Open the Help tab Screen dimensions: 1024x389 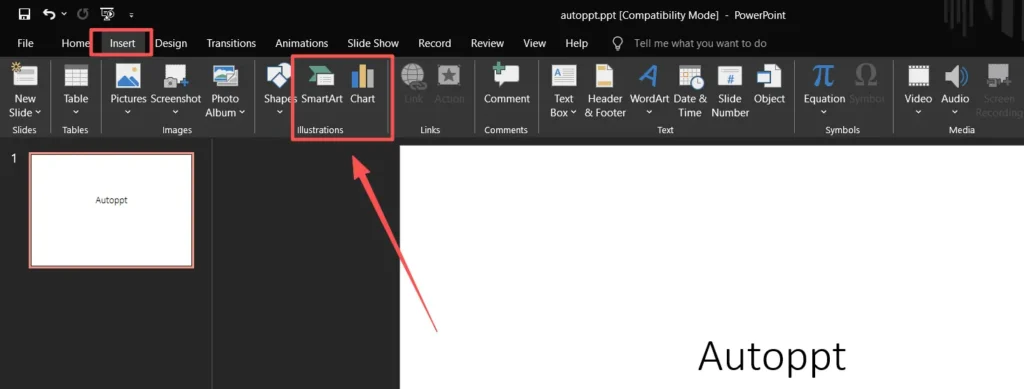(577, 43)
